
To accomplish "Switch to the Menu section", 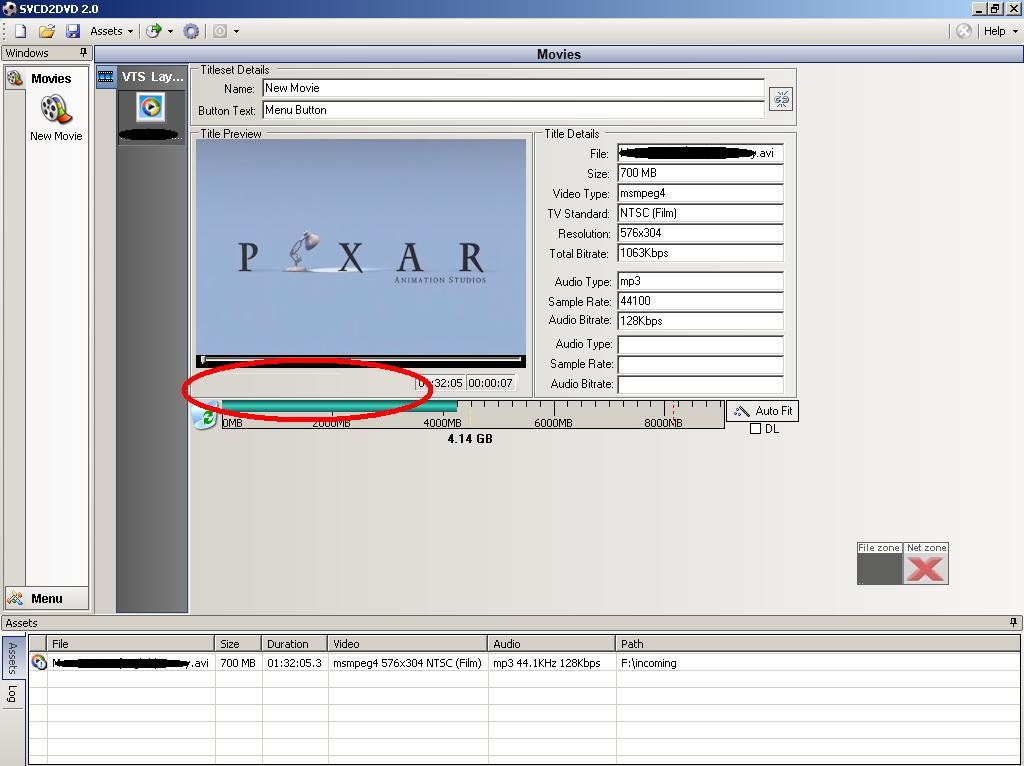I will 47,598.
